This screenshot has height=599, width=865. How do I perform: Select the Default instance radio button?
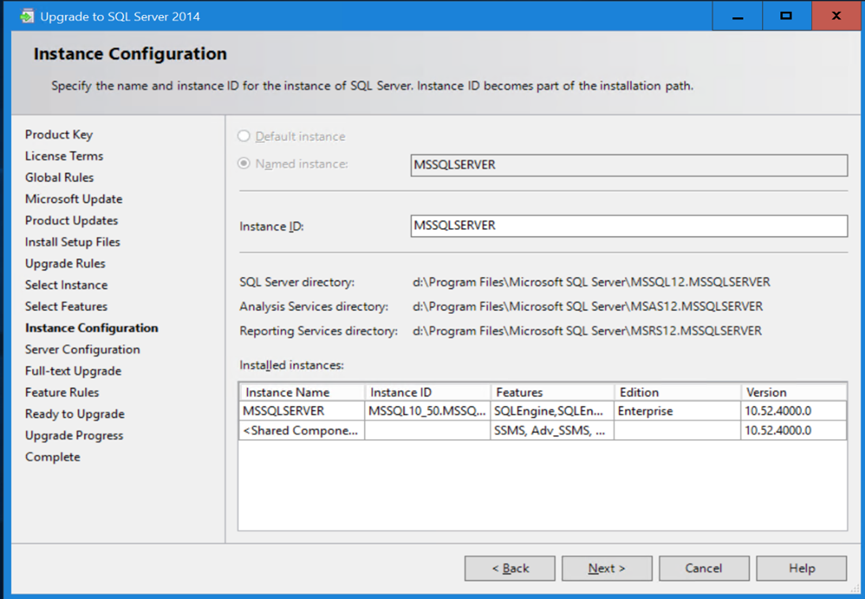point(243,136)
